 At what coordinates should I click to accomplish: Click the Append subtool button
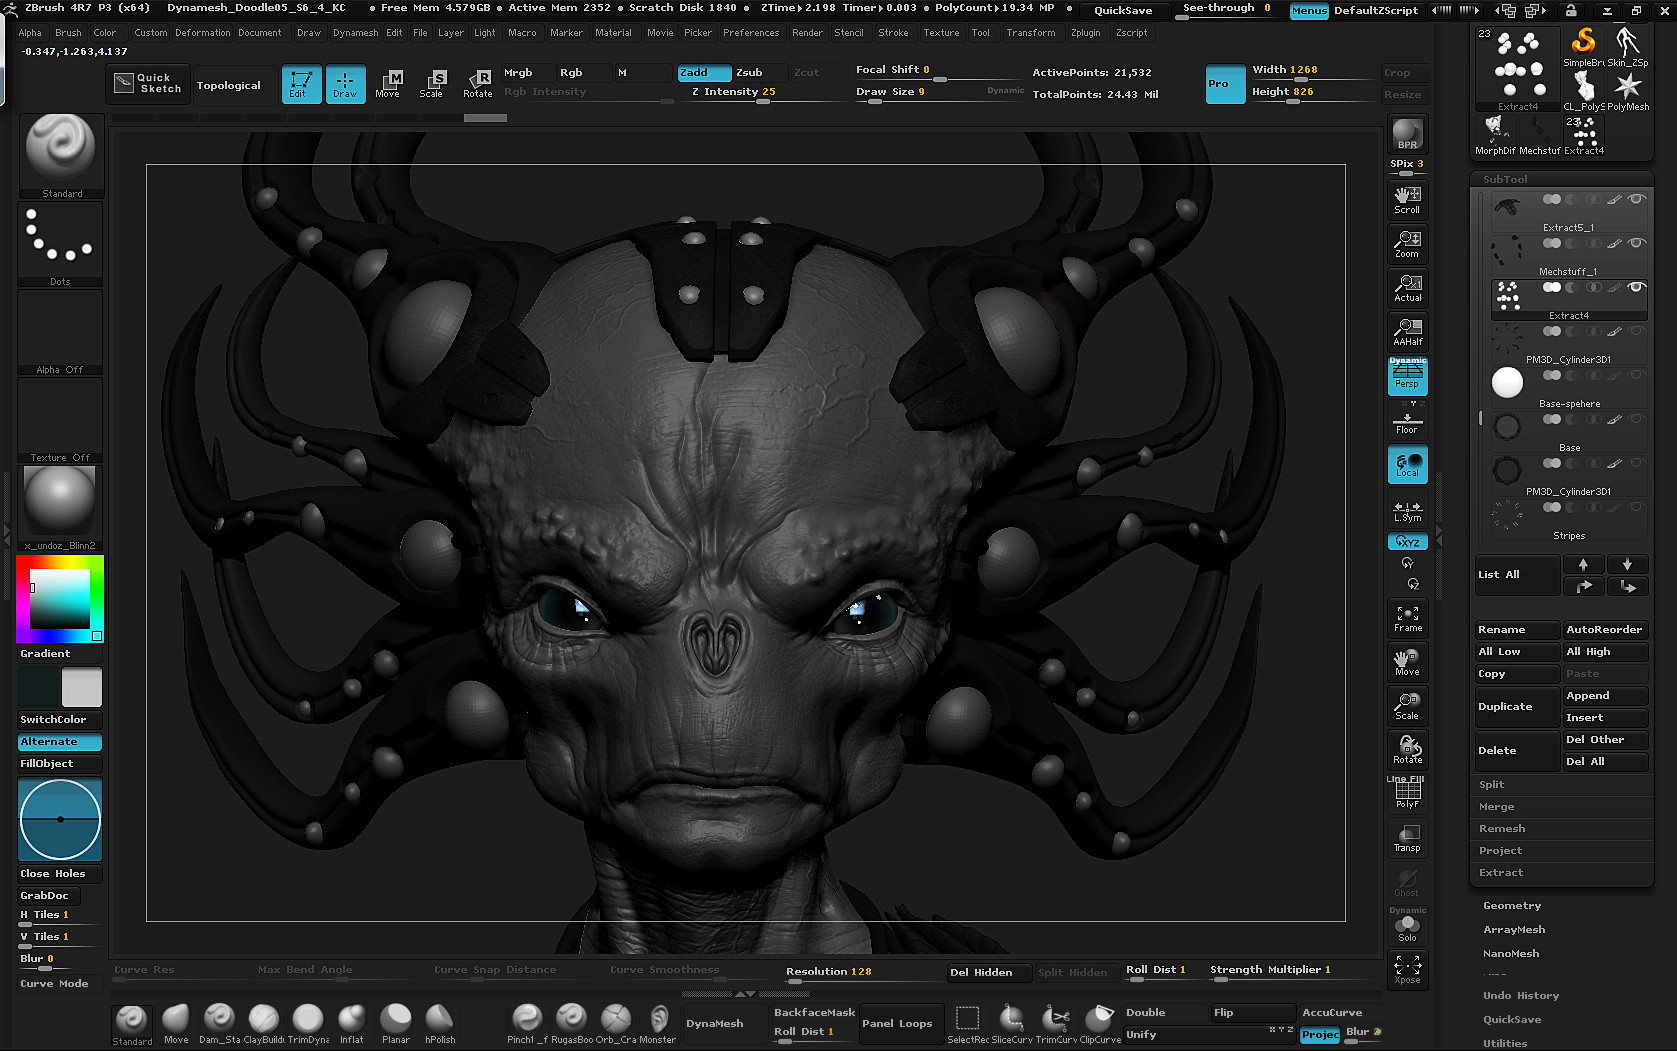pyautogui.click(x=1605, y=696)
